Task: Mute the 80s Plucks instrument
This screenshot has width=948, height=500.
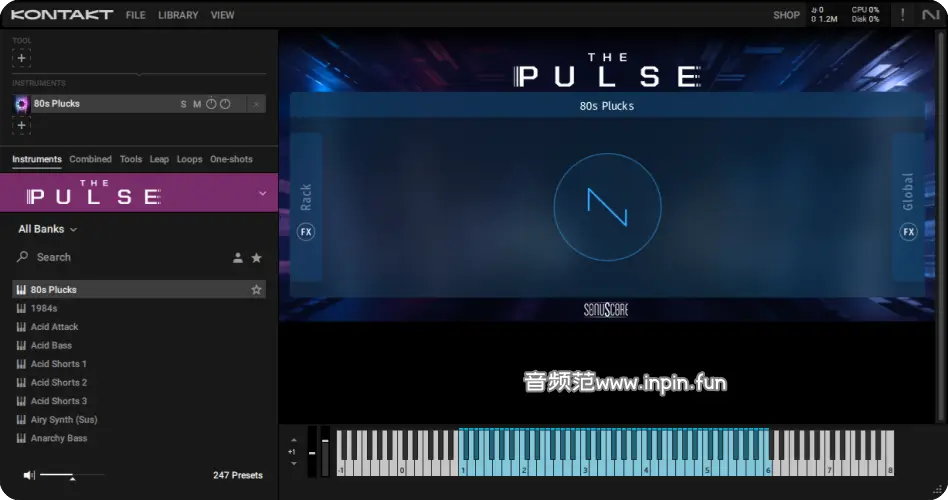Action: tap(196, 104)
